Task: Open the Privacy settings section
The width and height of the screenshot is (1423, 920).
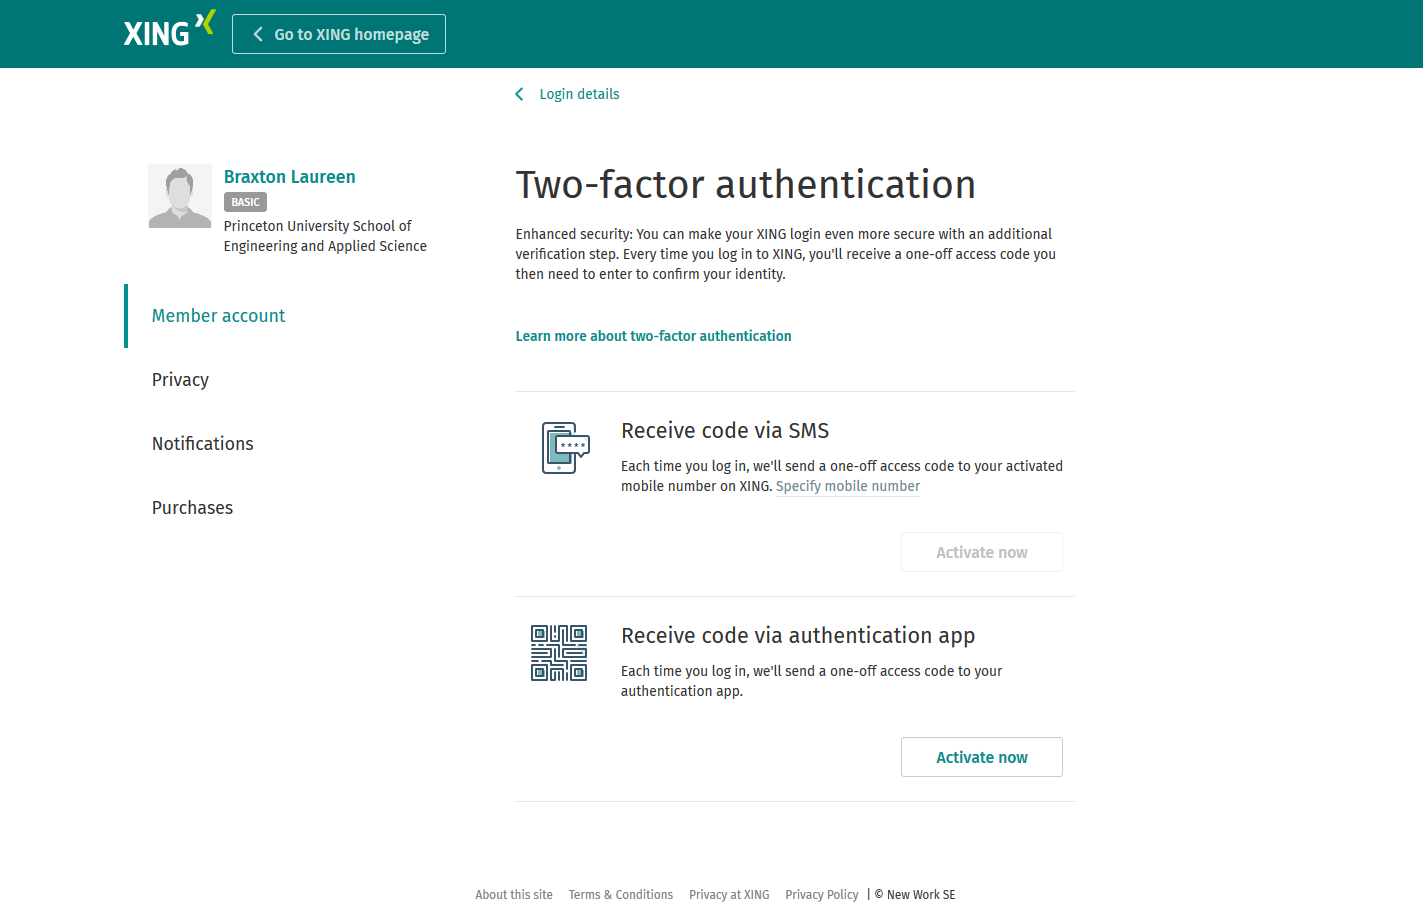Action: click(x=180, y=380)
